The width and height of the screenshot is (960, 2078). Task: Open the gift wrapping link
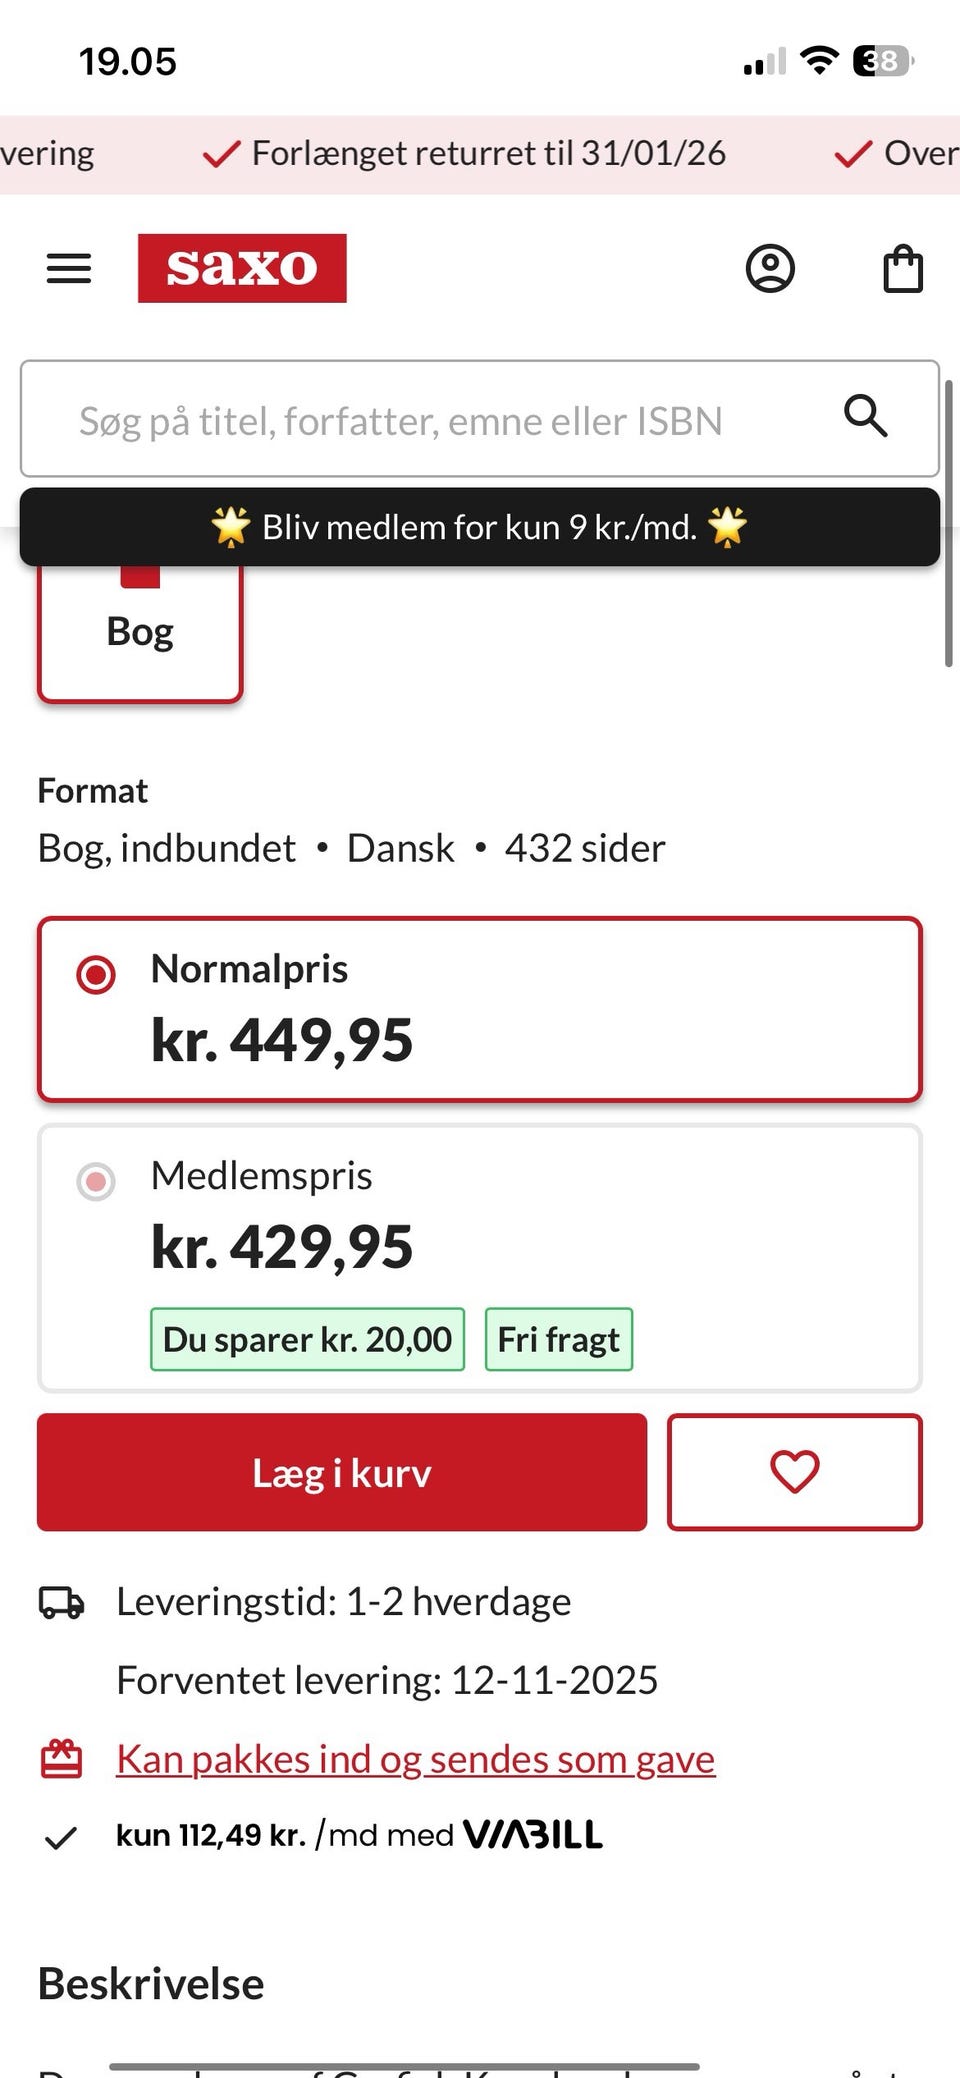click(x=415, y=1759)
